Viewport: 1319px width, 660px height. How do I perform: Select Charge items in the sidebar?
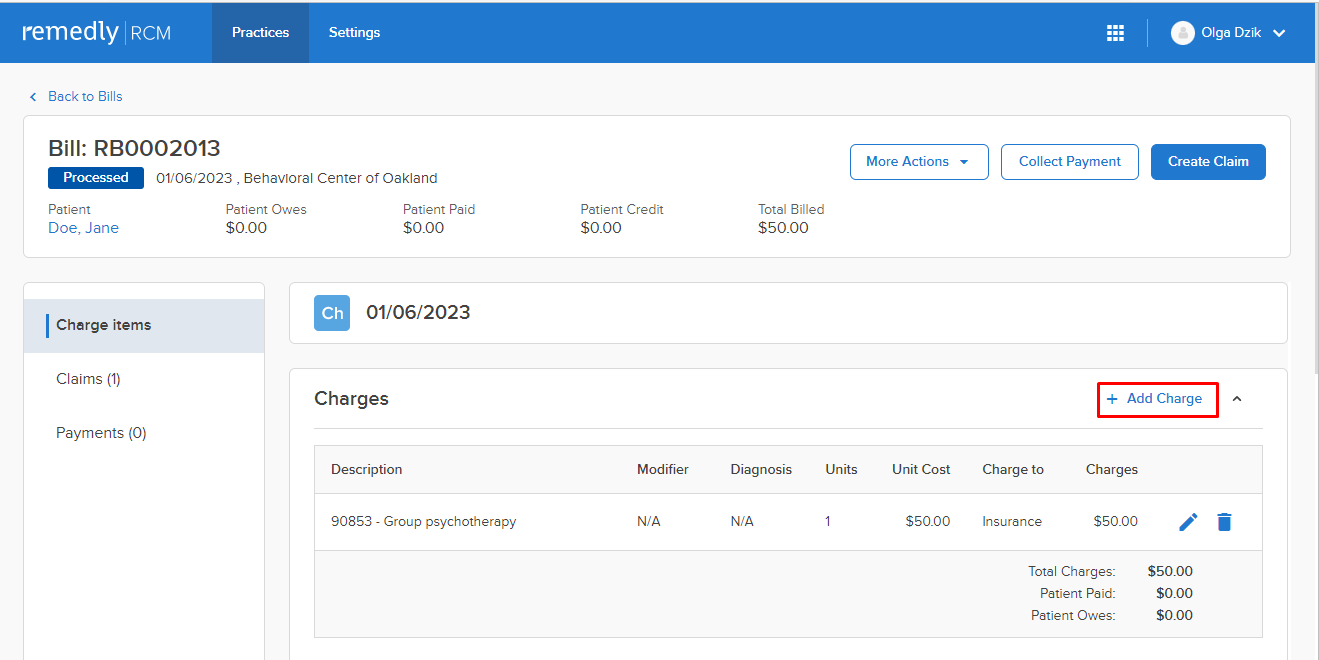pos(103,324)
